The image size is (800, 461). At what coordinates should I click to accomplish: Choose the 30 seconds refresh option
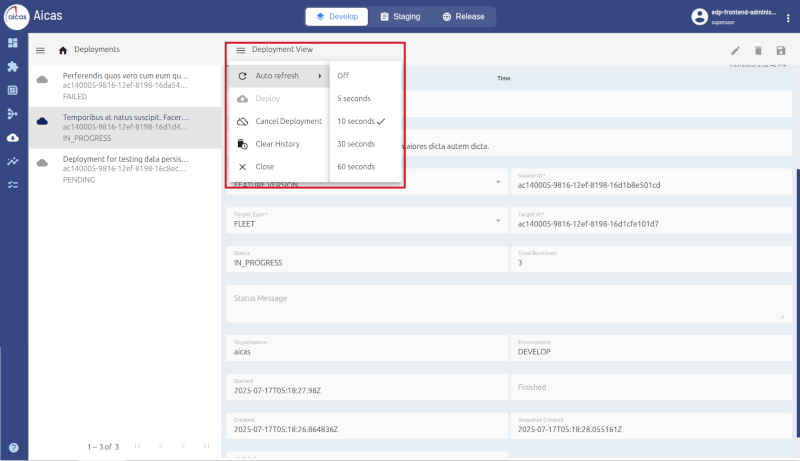[x=356, y=144]
